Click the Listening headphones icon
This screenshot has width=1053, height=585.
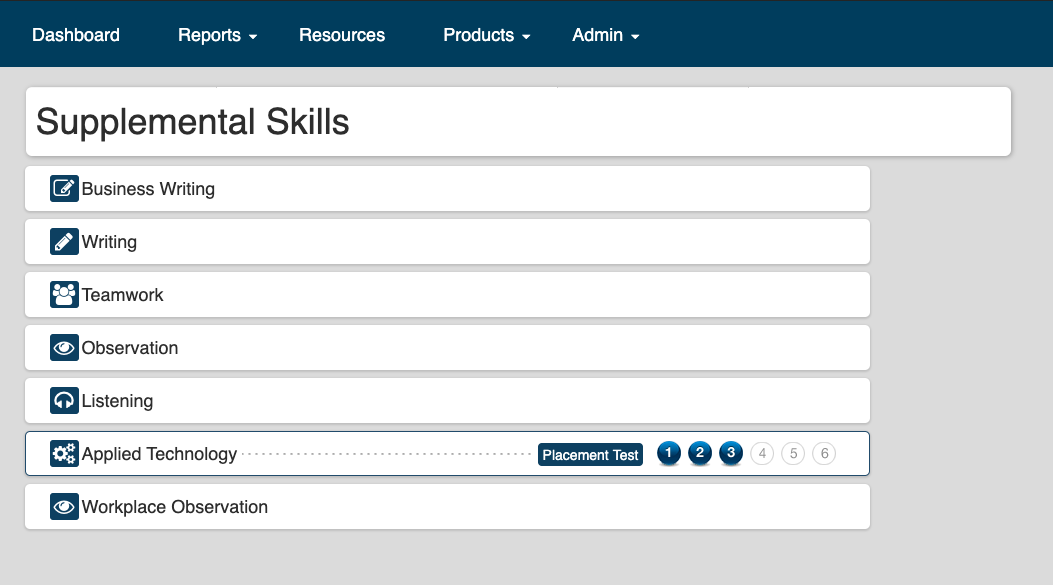tap(64, 401)
